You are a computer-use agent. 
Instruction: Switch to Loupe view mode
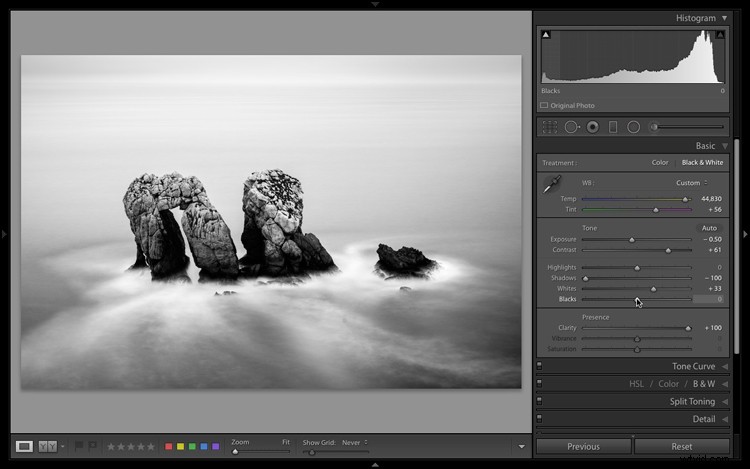(24, 447)
